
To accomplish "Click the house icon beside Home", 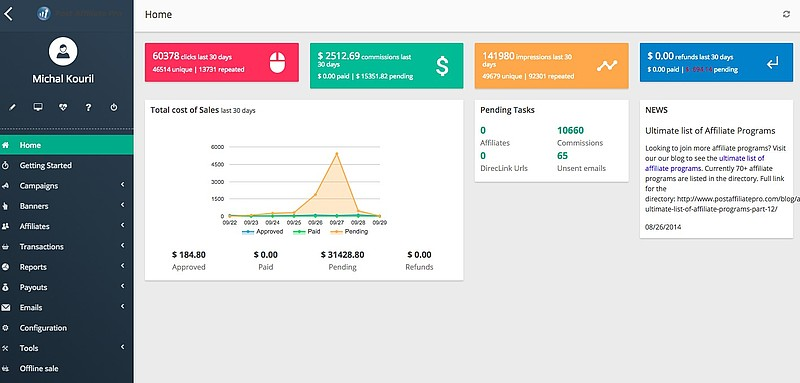I will [6, 145].
